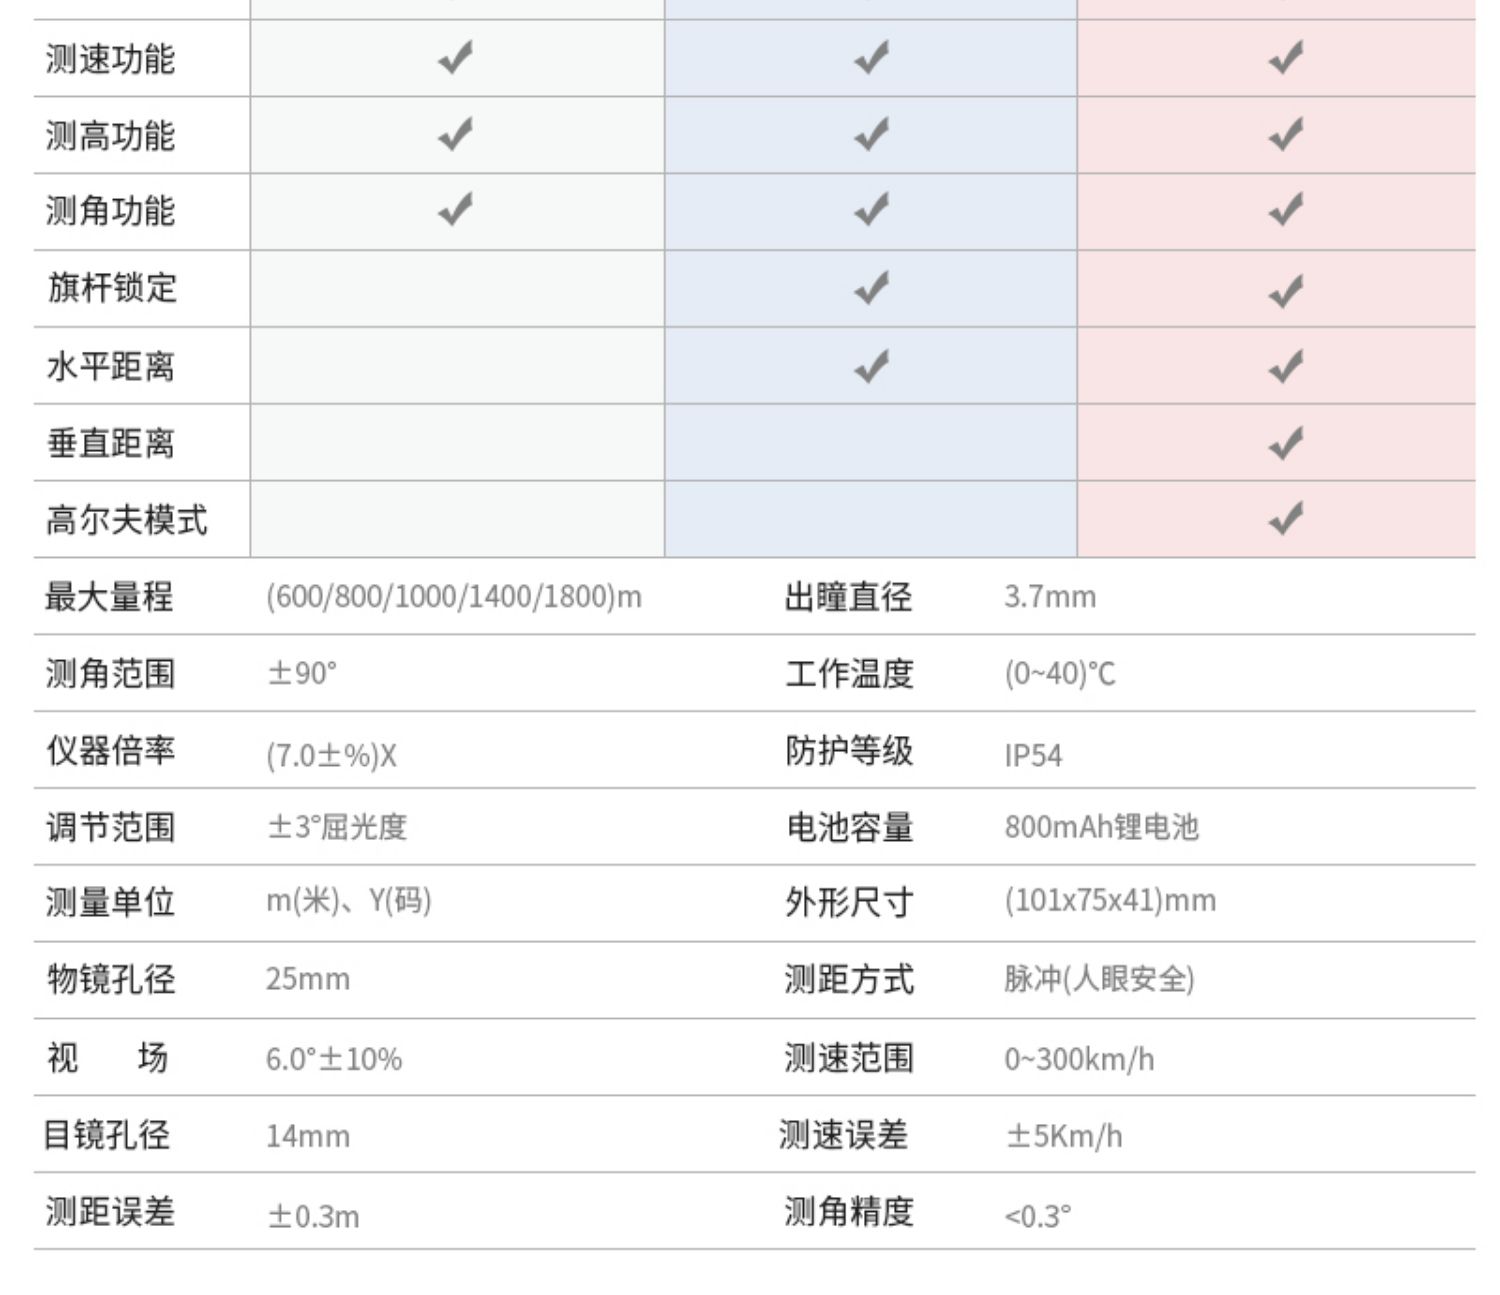This screenshot has height=1295, width=1500.
Task: Click the 旗杆锁定 checkmark in the blue column
Action: coord(872,288)
